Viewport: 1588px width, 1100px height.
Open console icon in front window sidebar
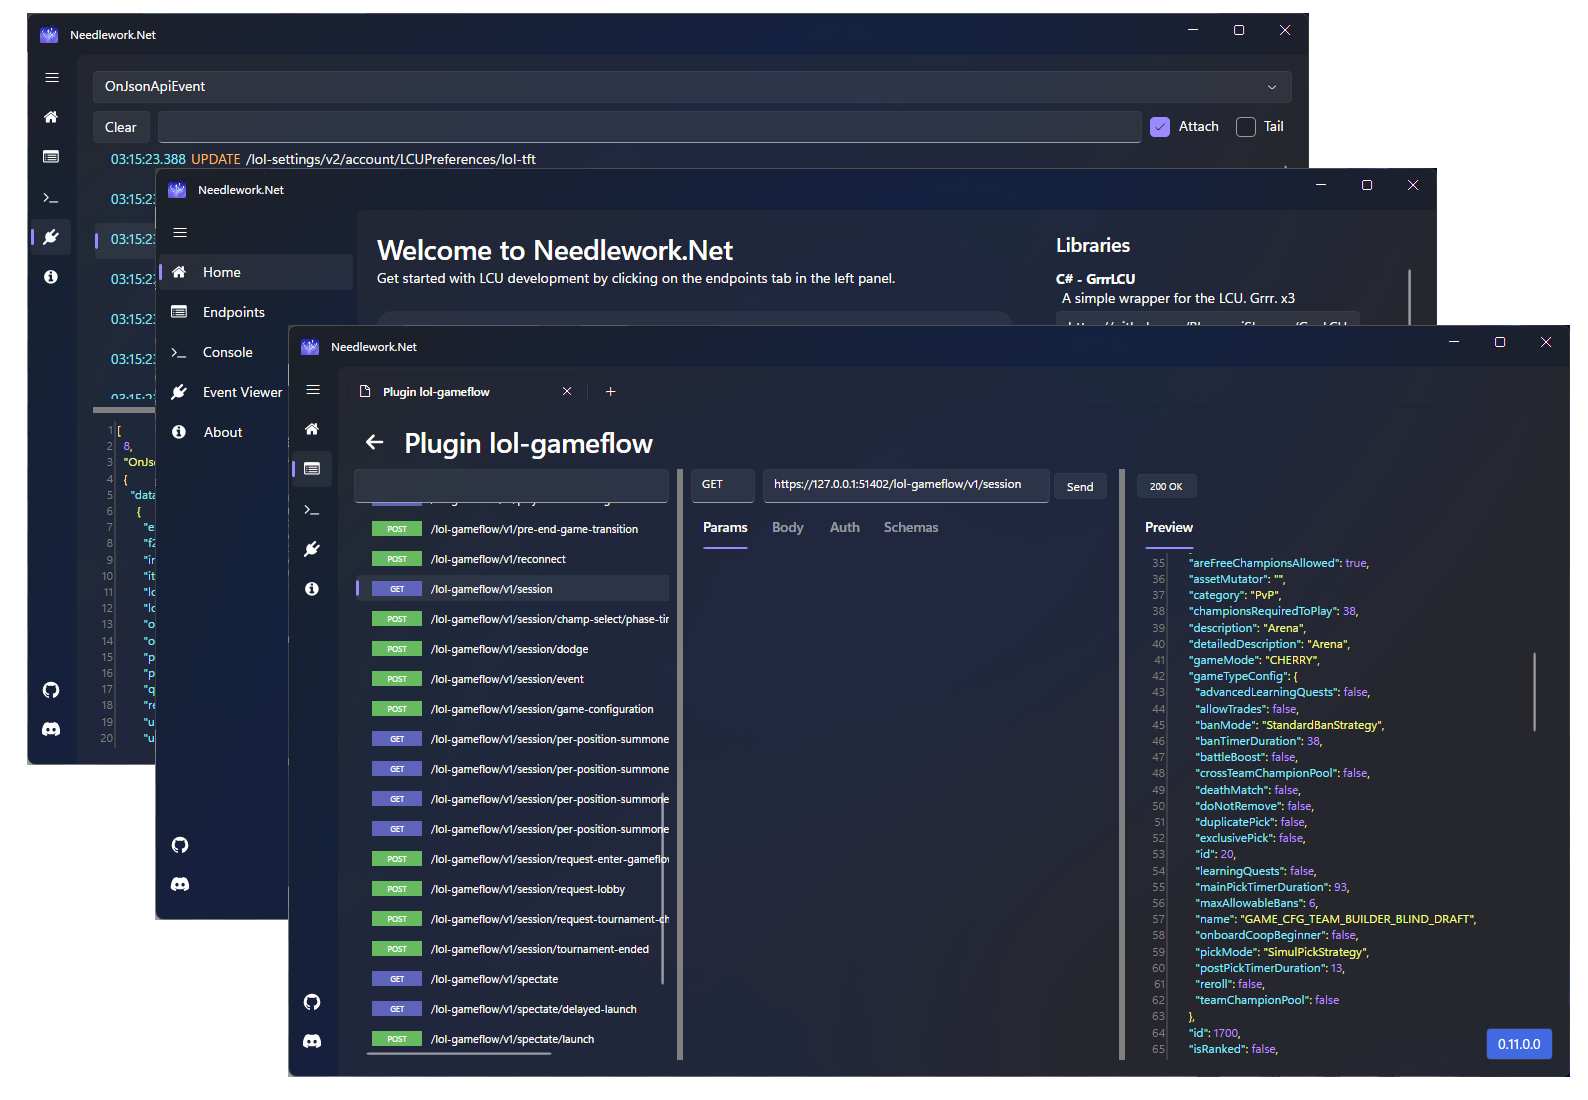point(312,510)
